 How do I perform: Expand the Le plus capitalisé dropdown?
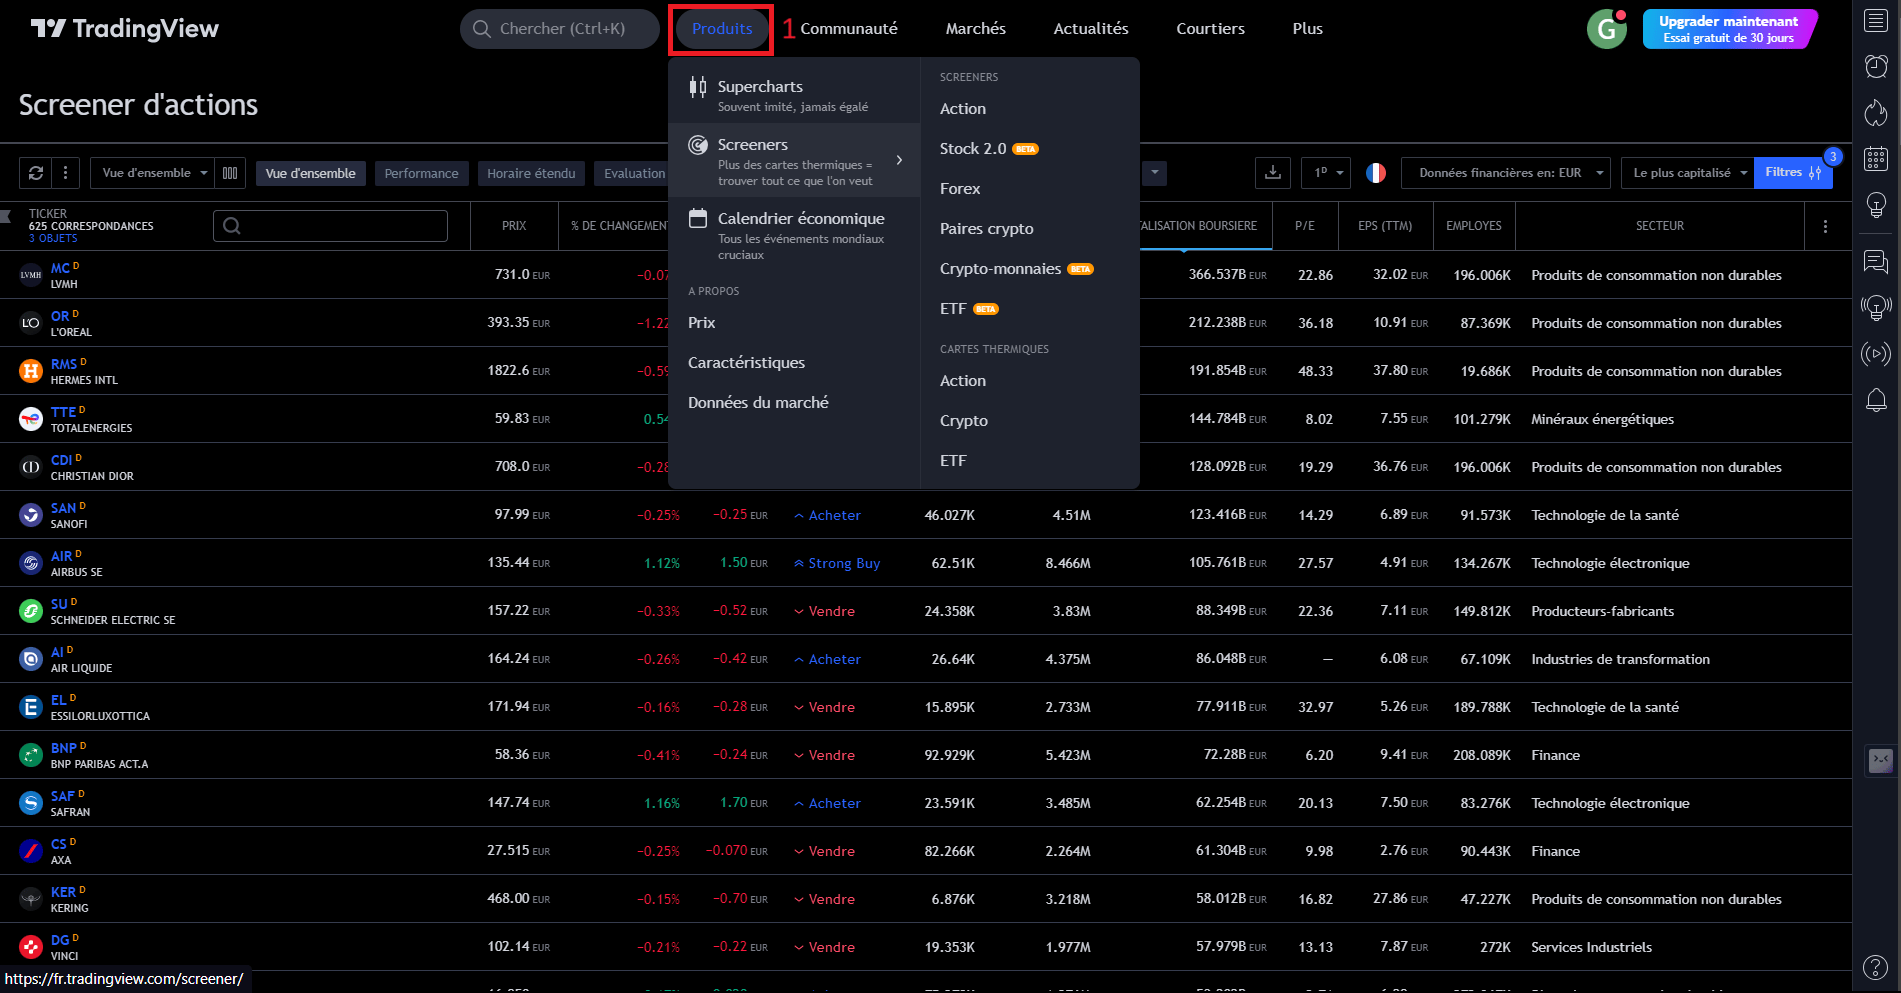point(1687,173)
